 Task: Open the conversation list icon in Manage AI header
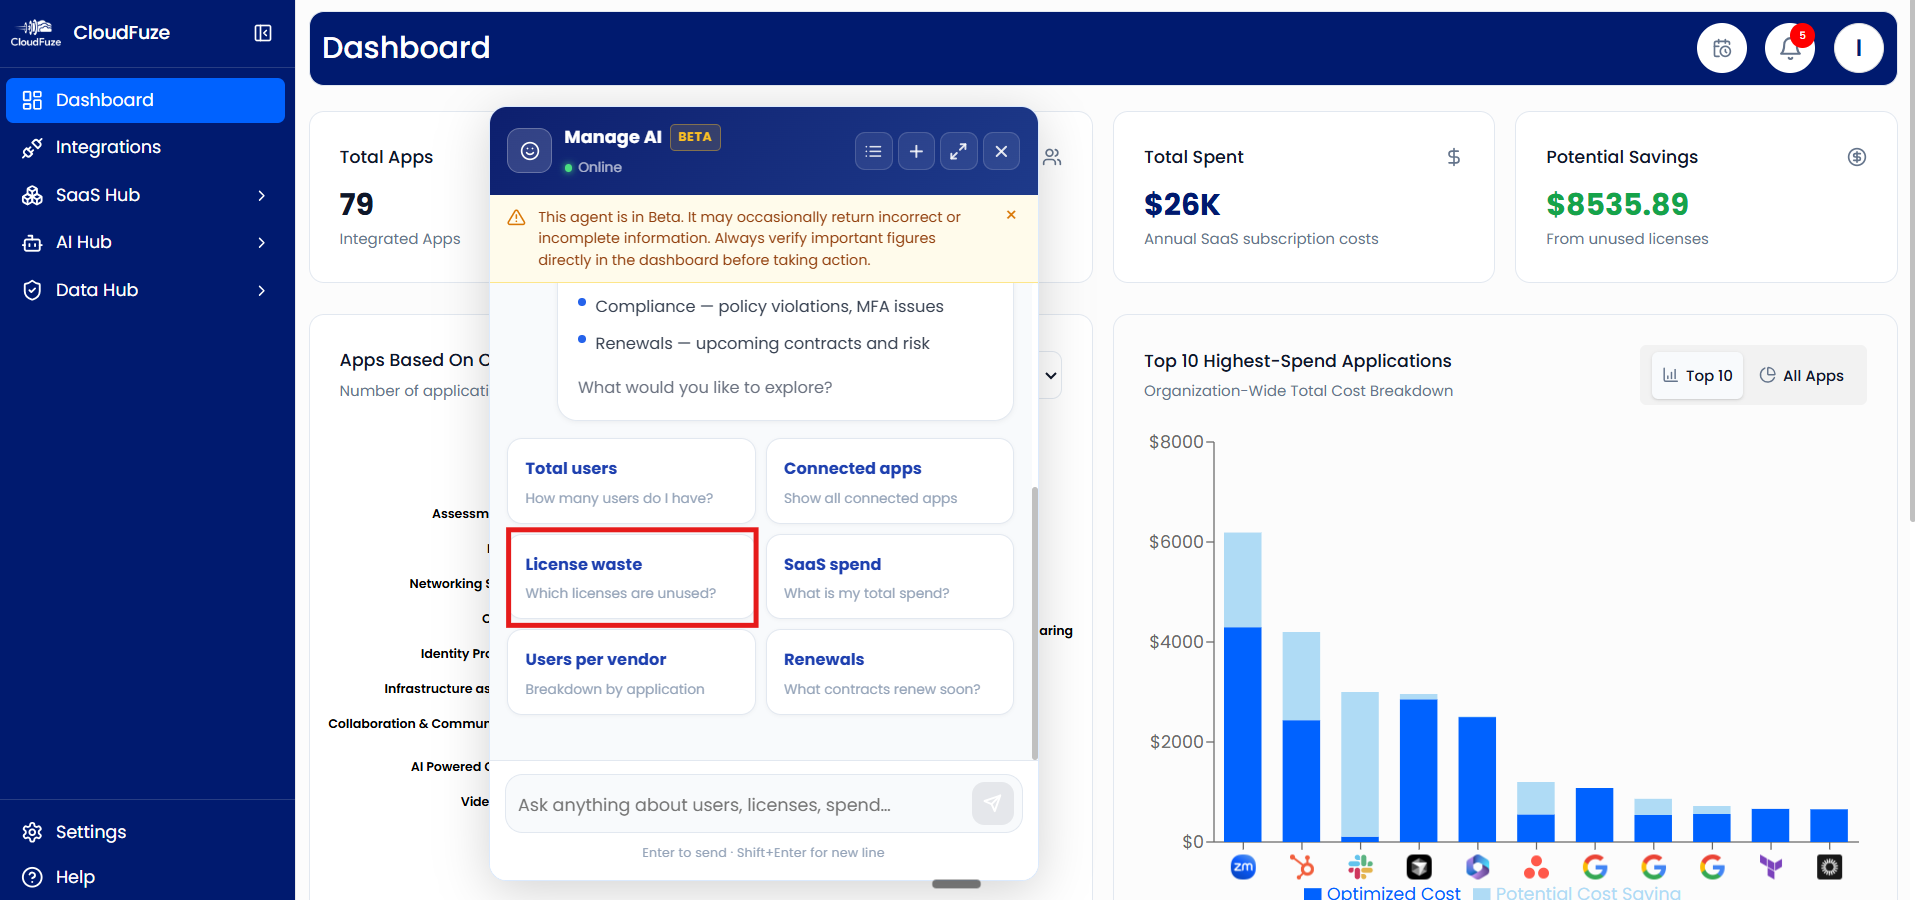872,151
